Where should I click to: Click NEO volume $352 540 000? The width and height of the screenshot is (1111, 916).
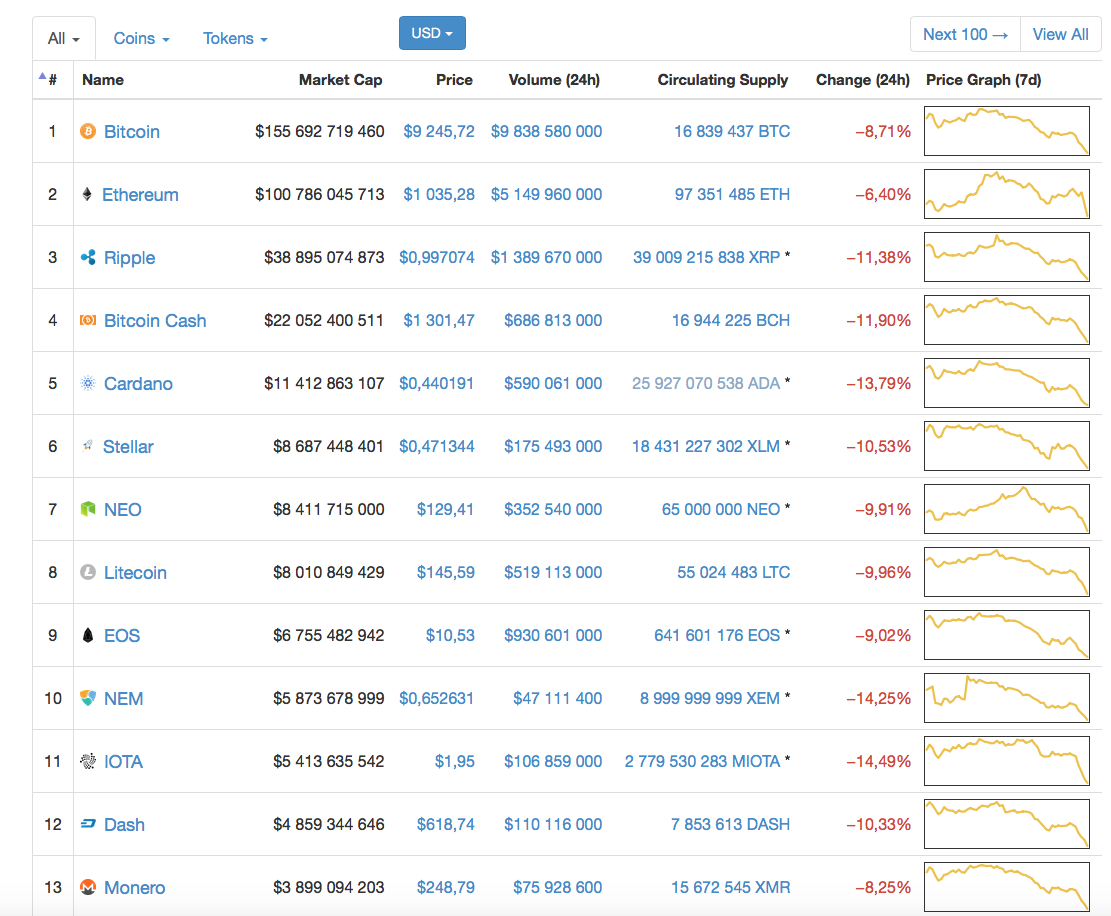point(553,509)
